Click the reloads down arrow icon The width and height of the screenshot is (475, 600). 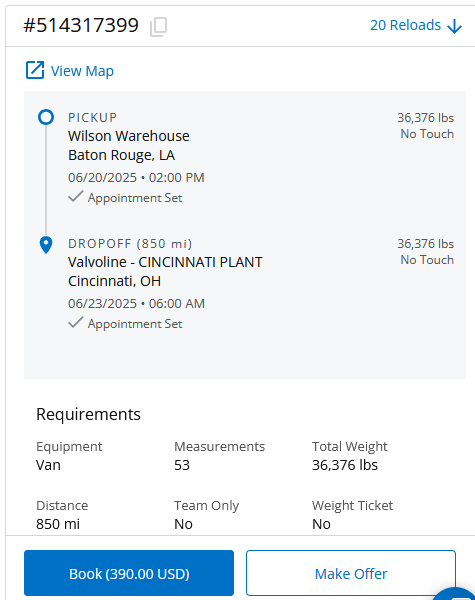(455, 26)
